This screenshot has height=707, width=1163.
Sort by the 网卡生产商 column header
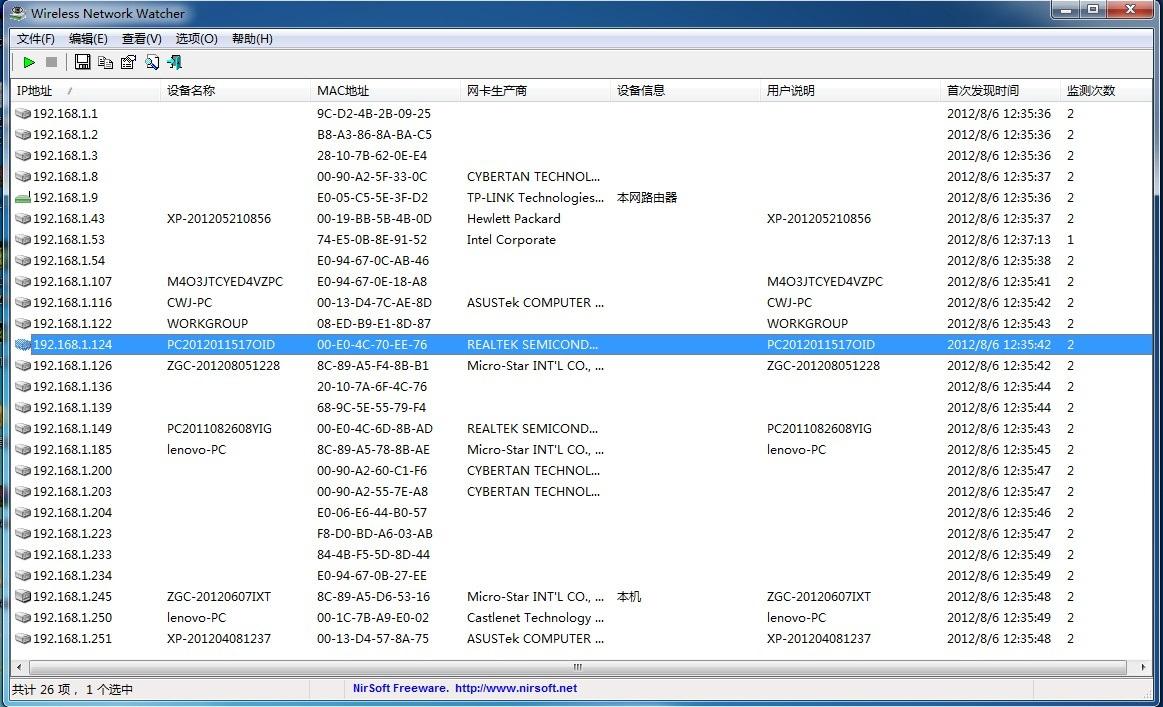[x=536, y=91]
